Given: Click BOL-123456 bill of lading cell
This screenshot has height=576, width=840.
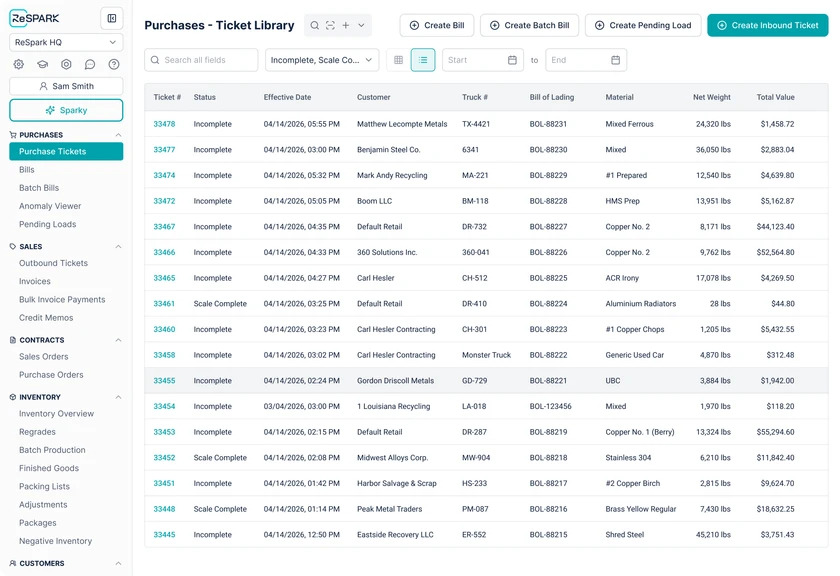Looking at the screenshot, I should (x=550, y=406).
